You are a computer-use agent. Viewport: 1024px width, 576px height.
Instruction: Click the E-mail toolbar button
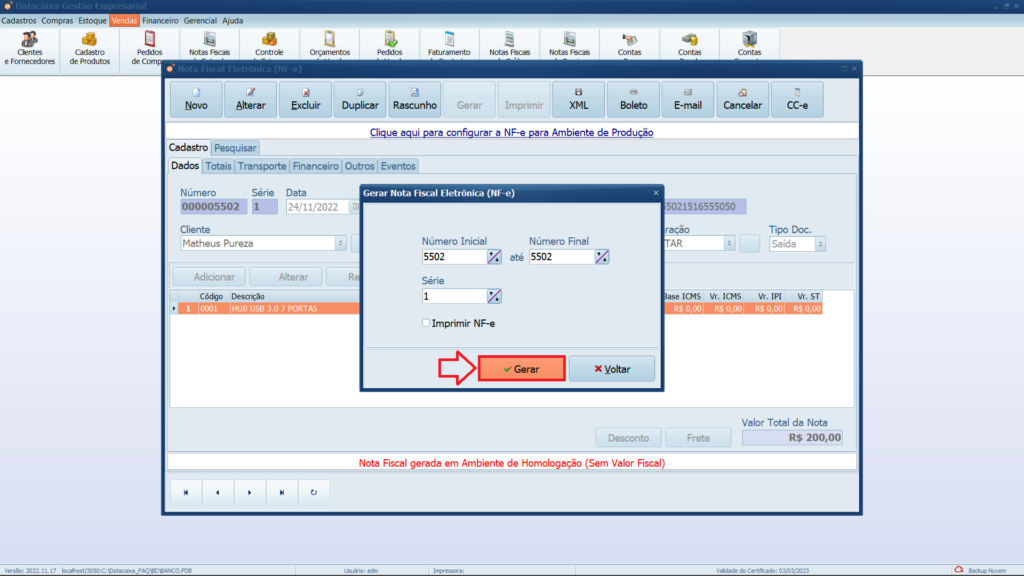[687, 100]
